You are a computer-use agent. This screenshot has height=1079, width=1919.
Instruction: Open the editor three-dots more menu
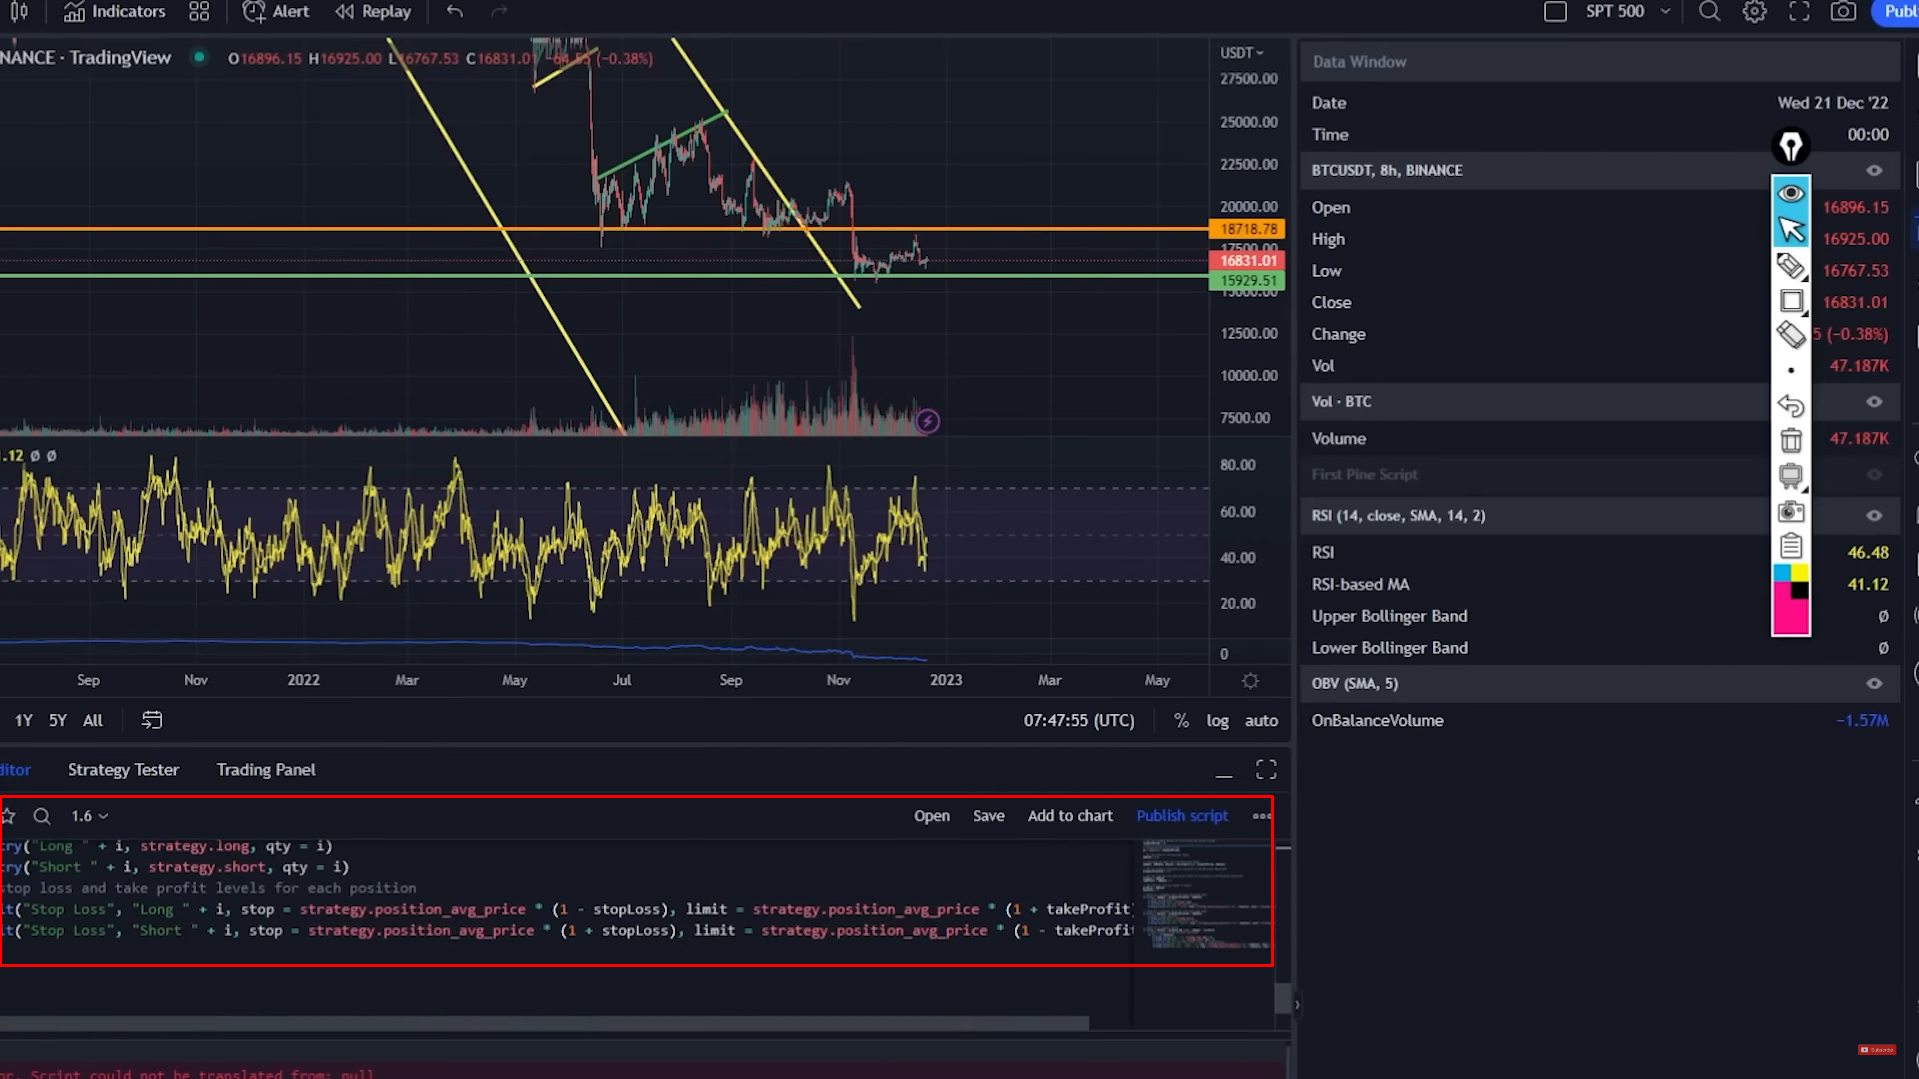[x=1262, y=816]
